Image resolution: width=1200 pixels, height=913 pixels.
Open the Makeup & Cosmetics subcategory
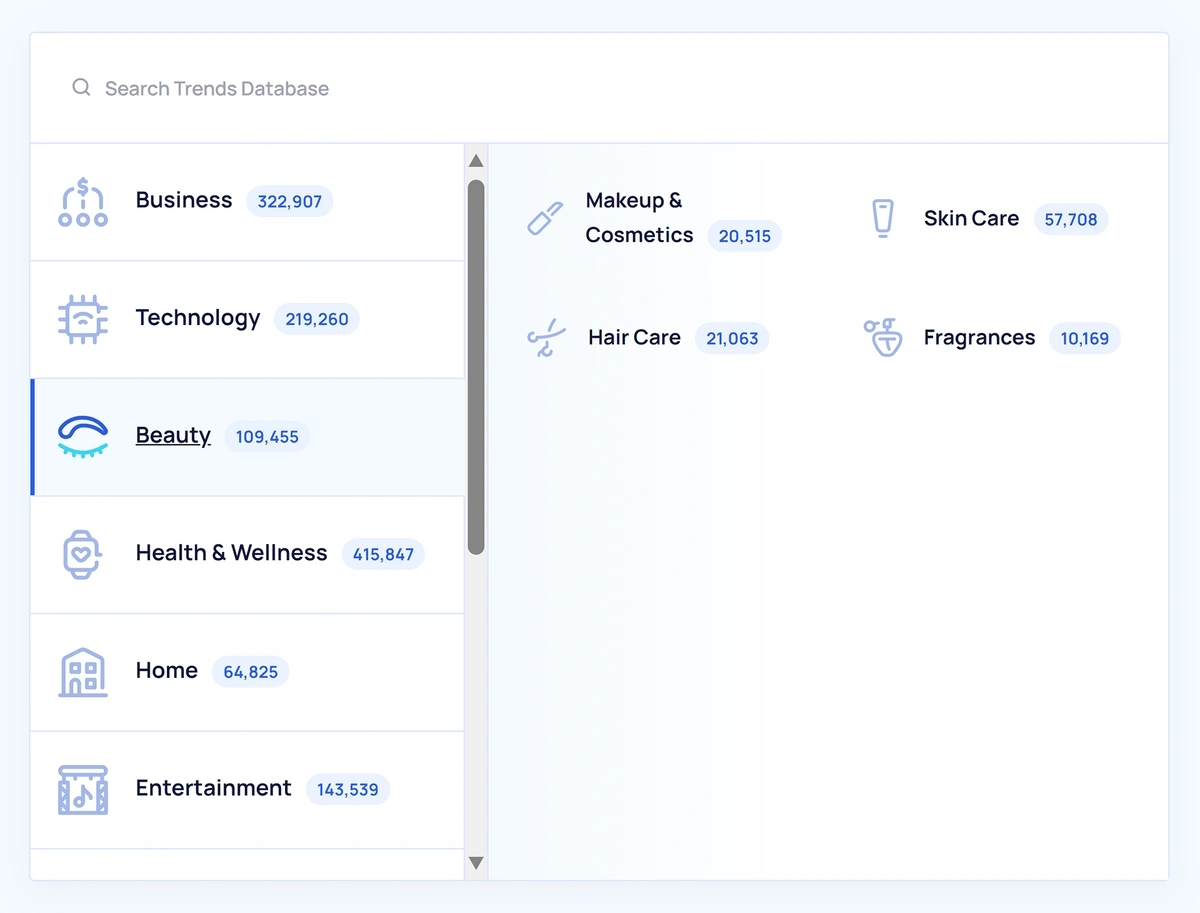tap(654, 218)
